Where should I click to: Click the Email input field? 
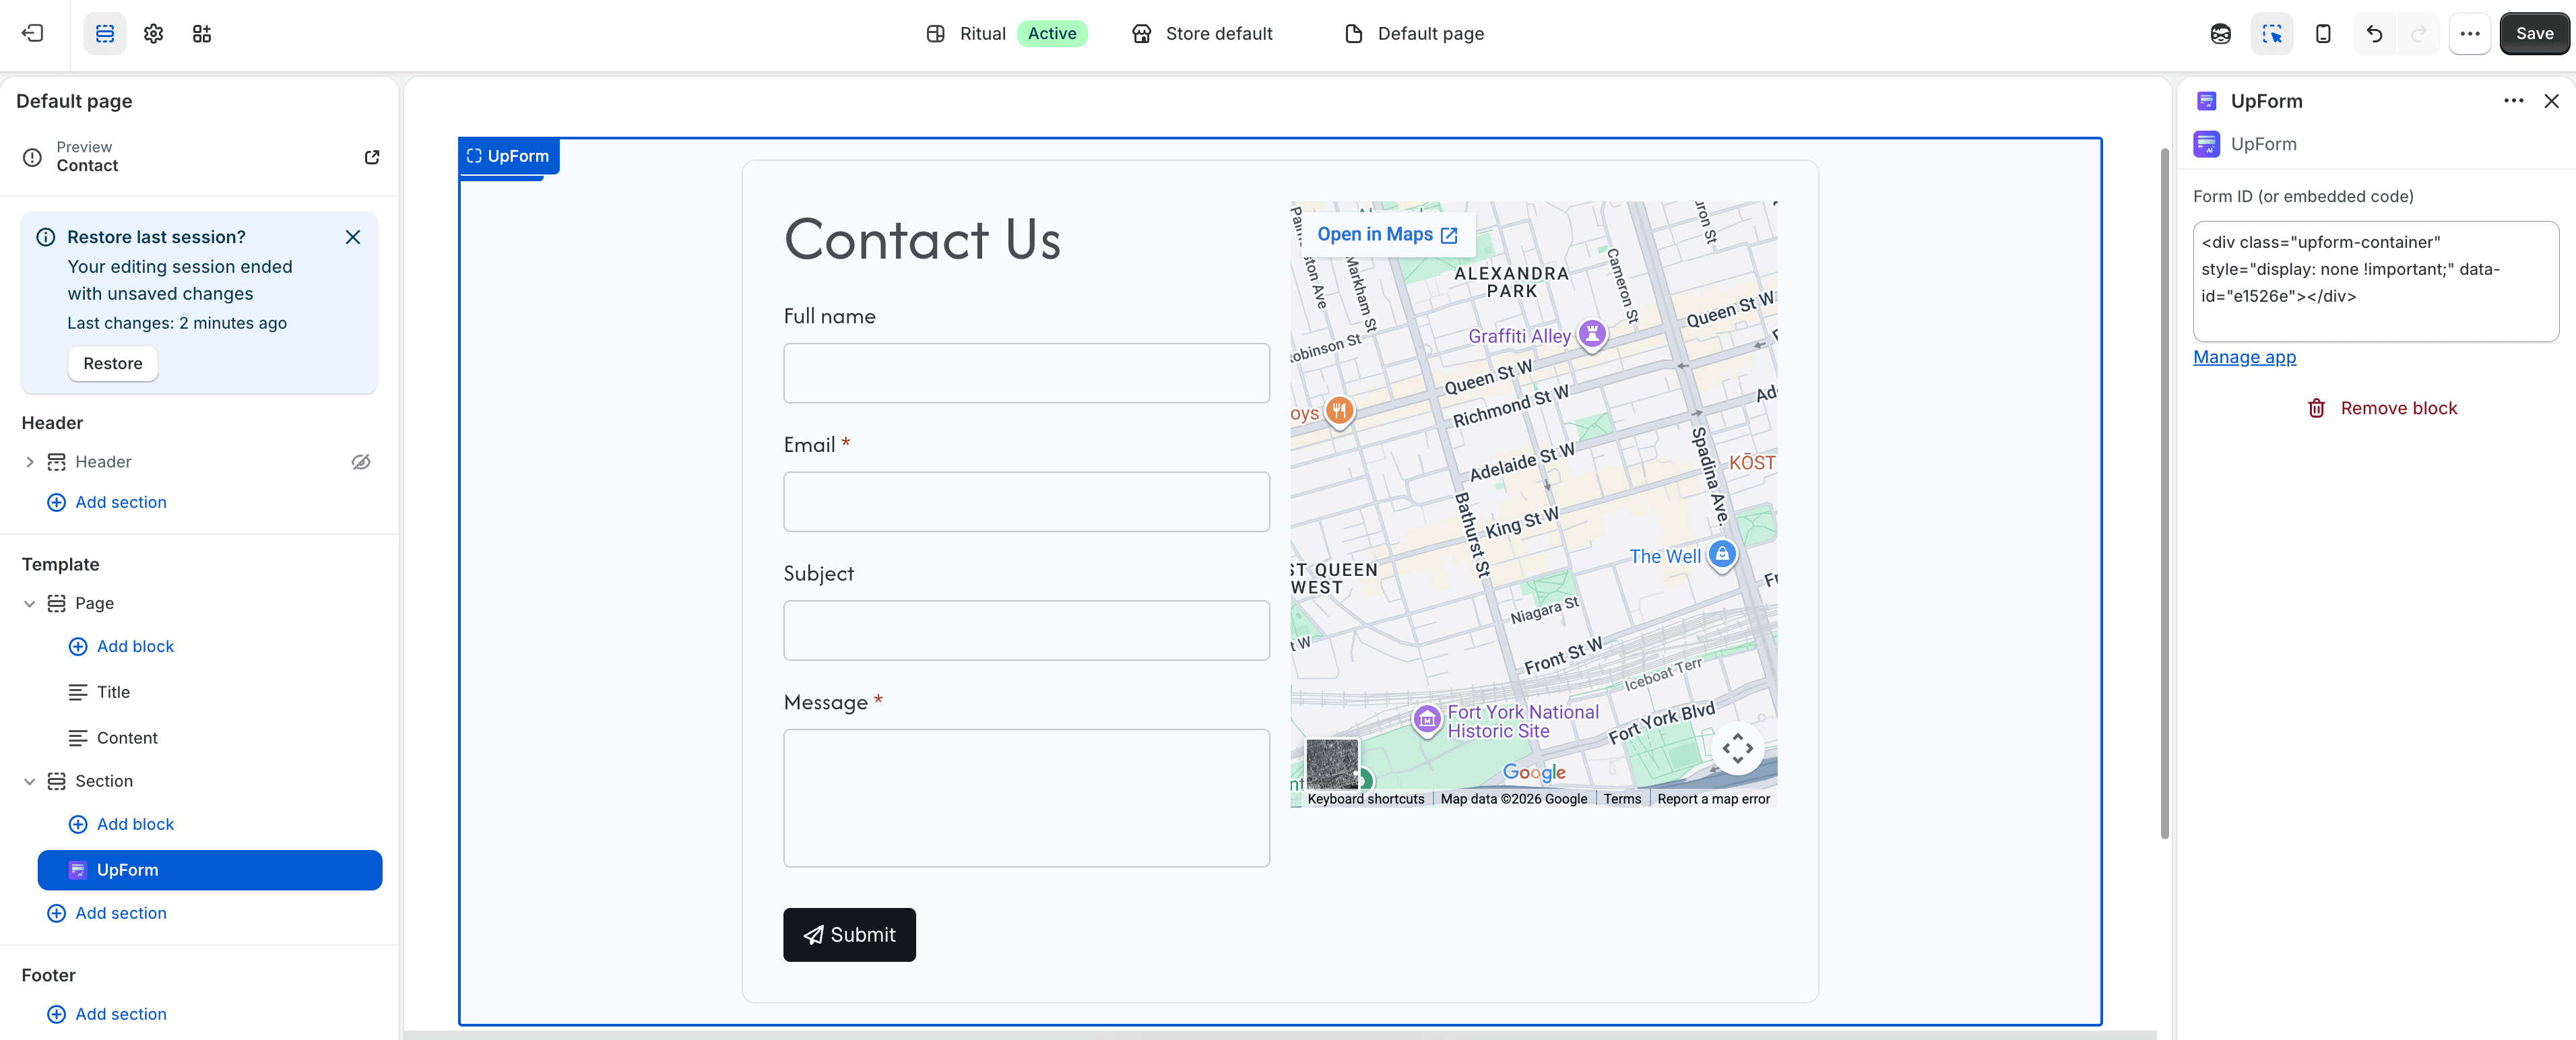1026,502
